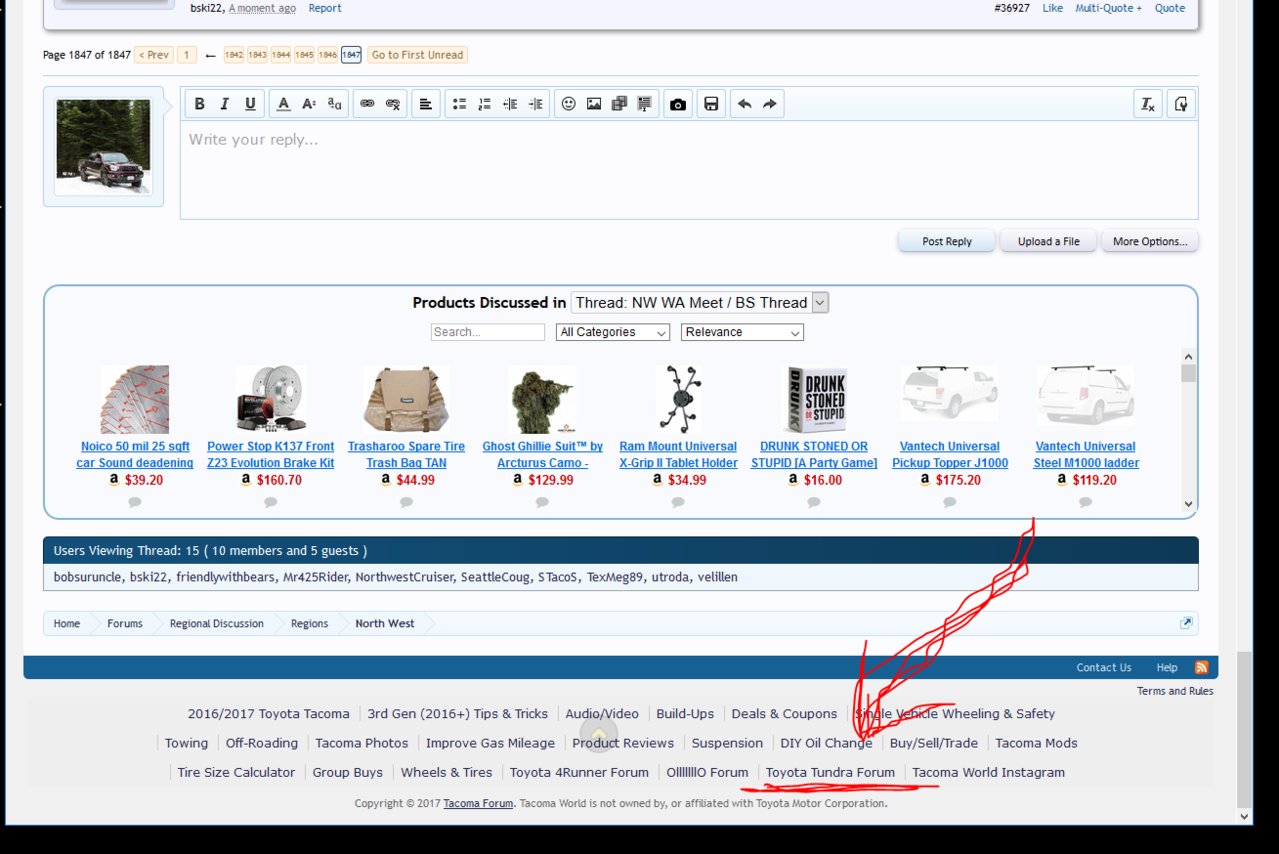
Task: Undo the last edit in editor
Action: coord(744,104)
